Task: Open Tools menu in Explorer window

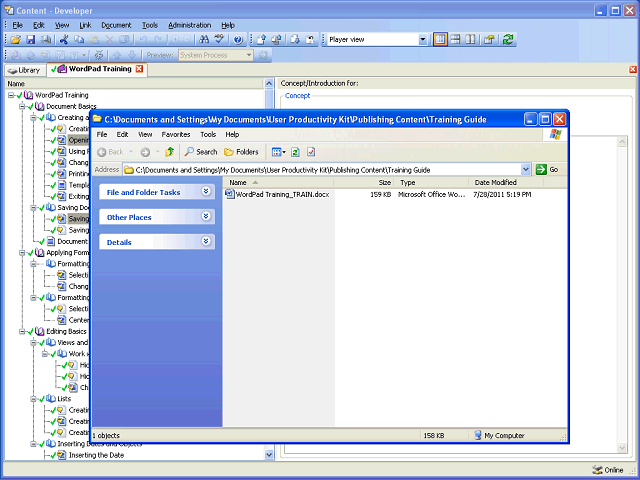Action: [x=208, y=134]
